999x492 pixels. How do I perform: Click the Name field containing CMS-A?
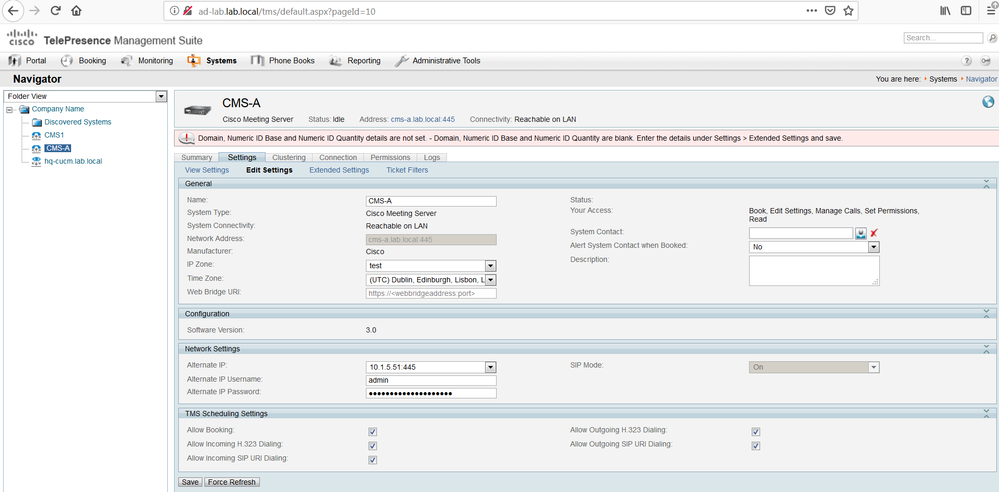(431, 201)
